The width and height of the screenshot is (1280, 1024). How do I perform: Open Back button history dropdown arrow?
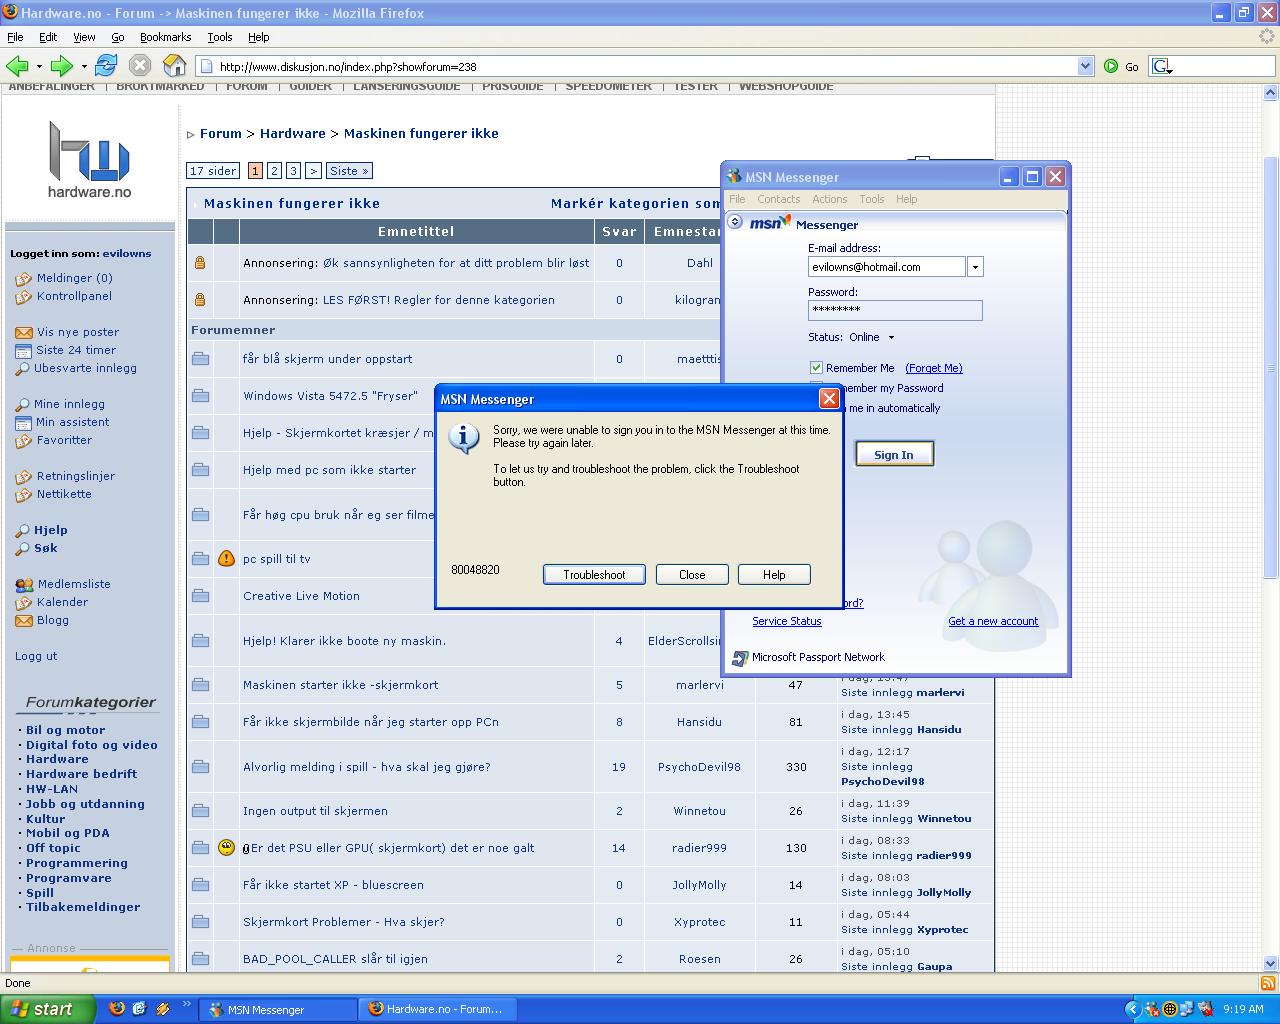pos(39,67)
